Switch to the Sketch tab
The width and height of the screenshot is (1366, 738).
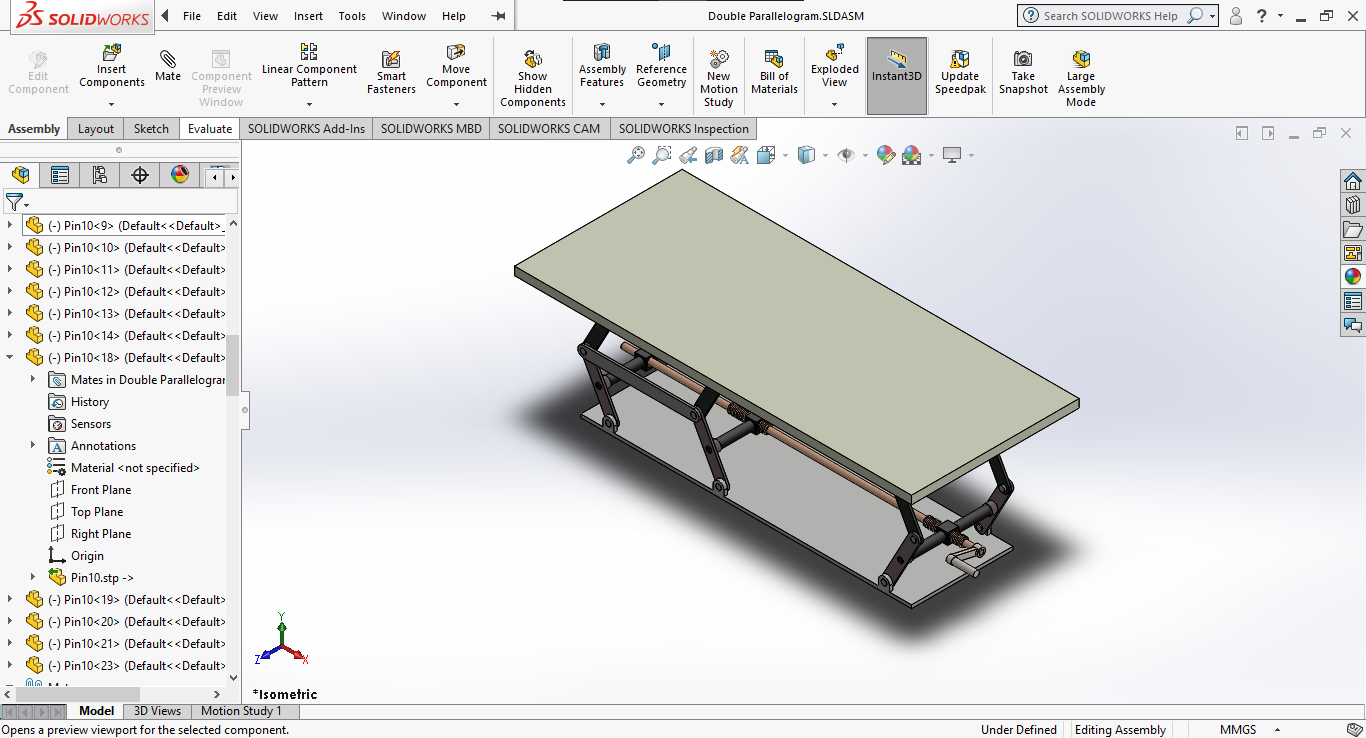[x=151, y=128]
